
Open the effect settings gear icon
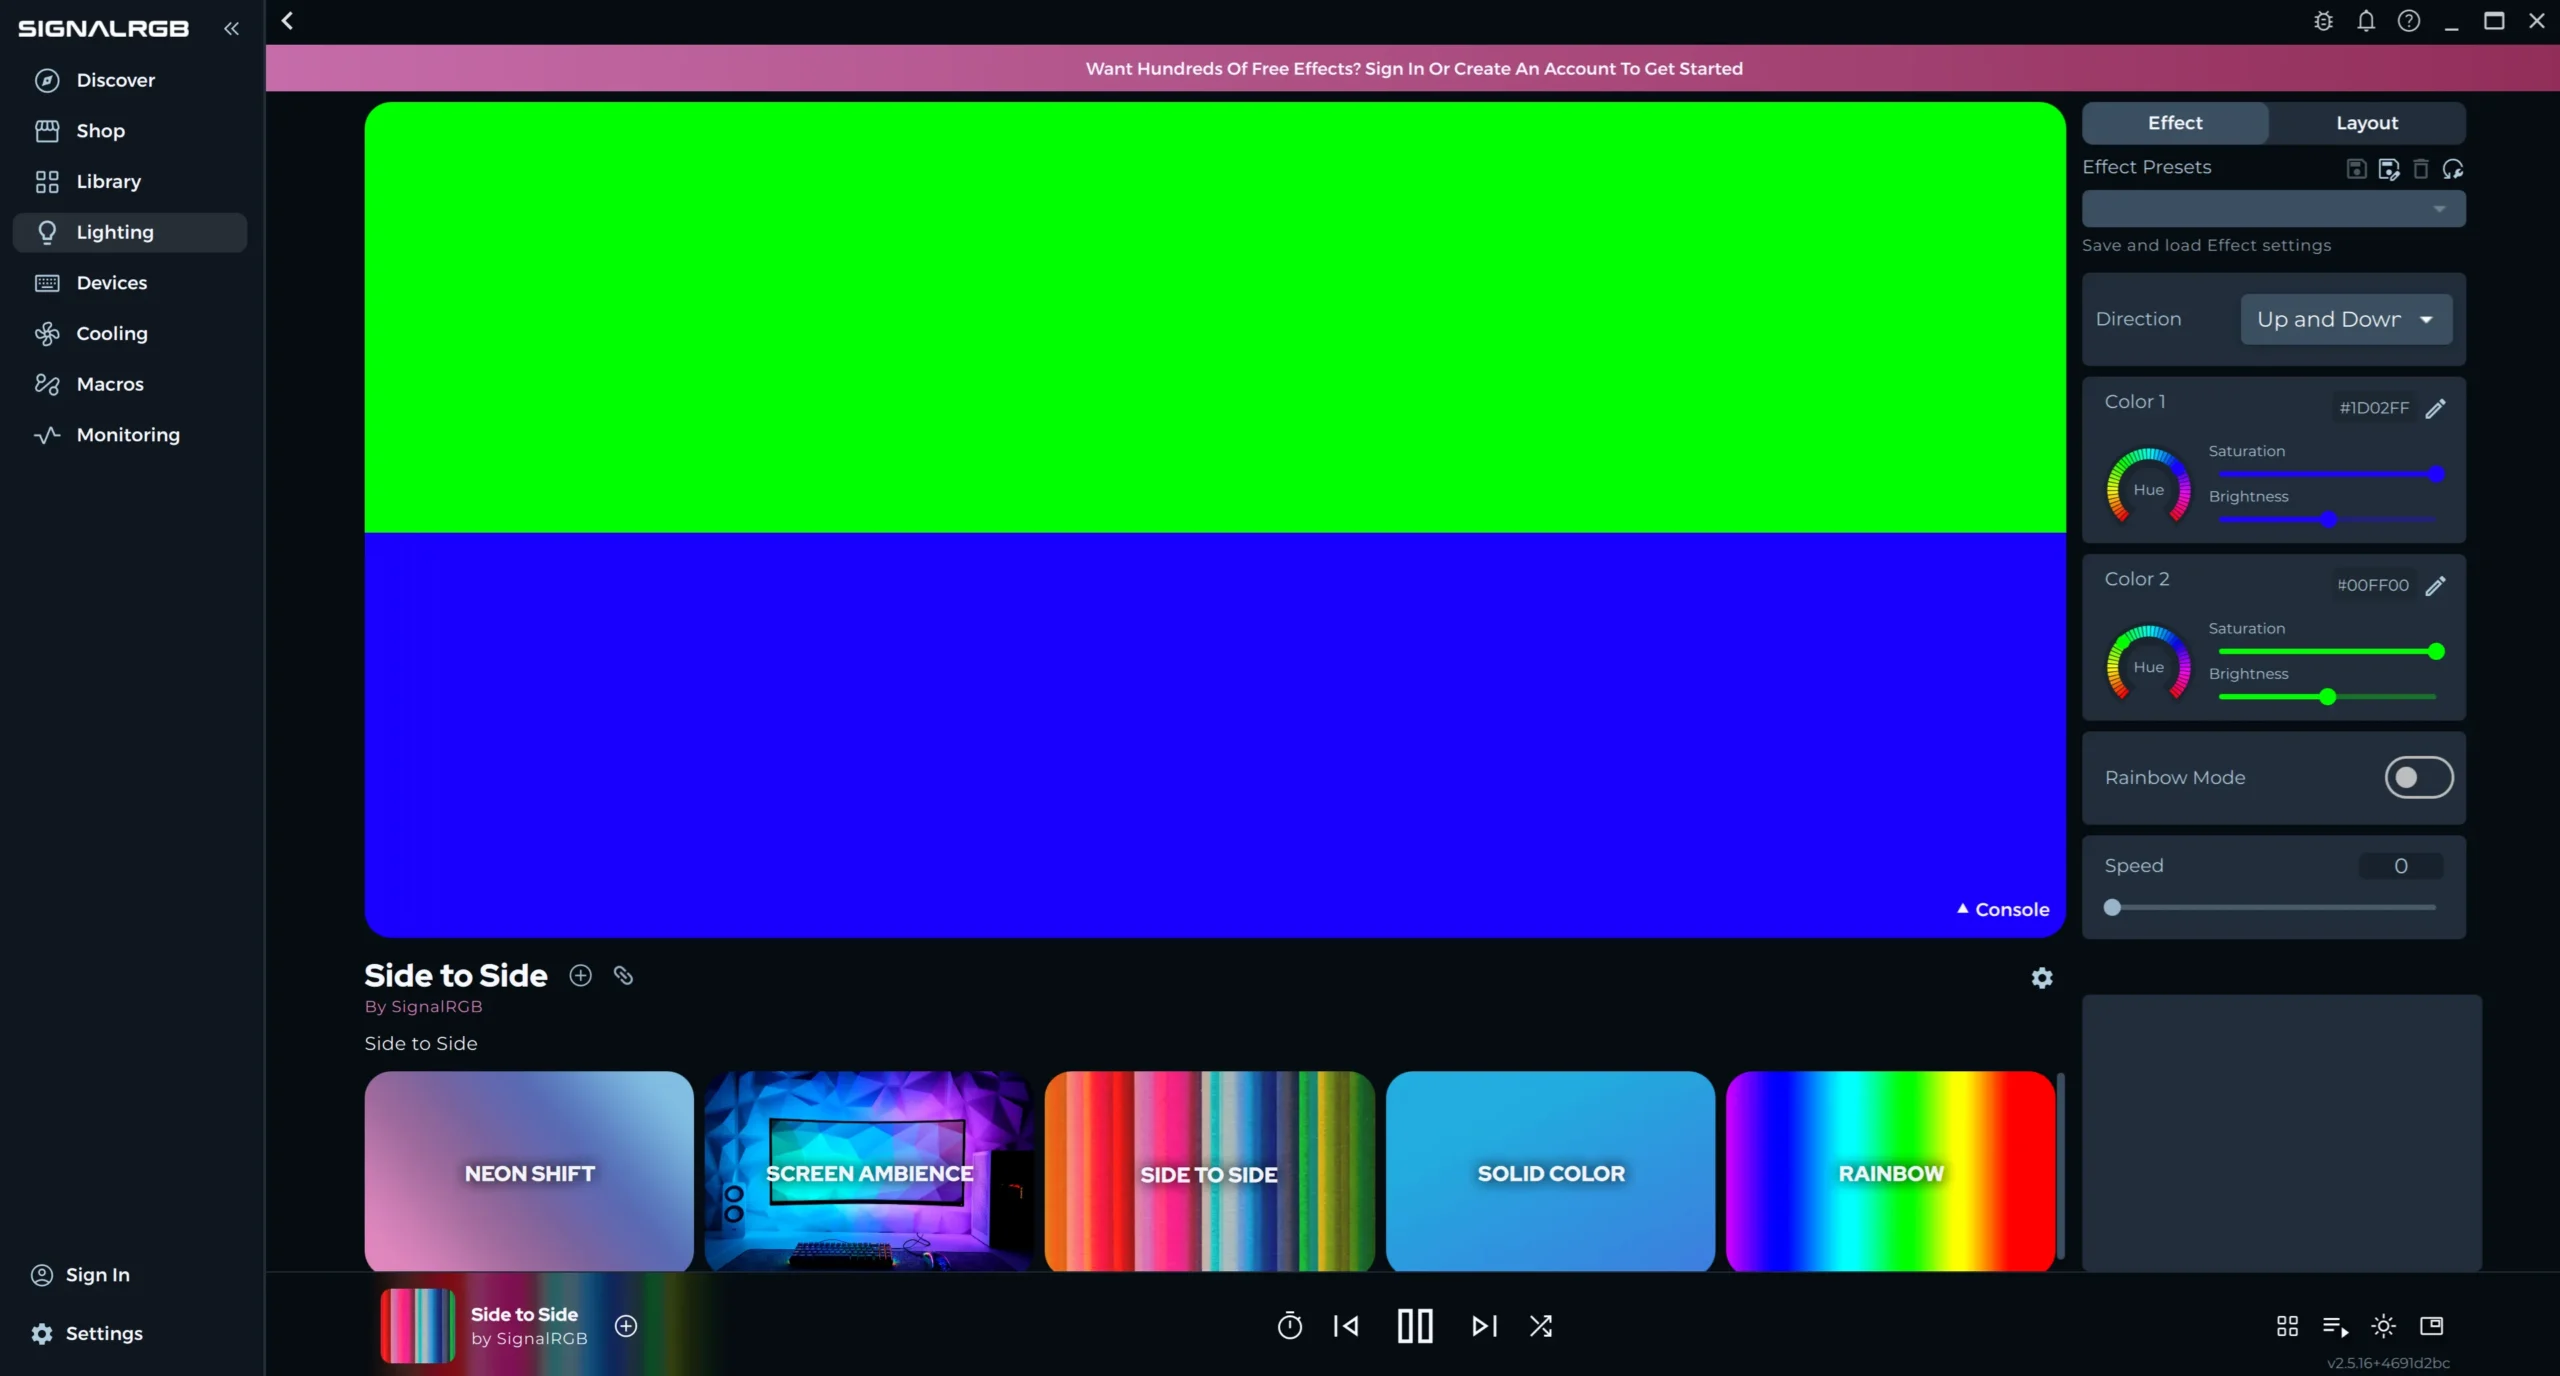pos(2041,978)
